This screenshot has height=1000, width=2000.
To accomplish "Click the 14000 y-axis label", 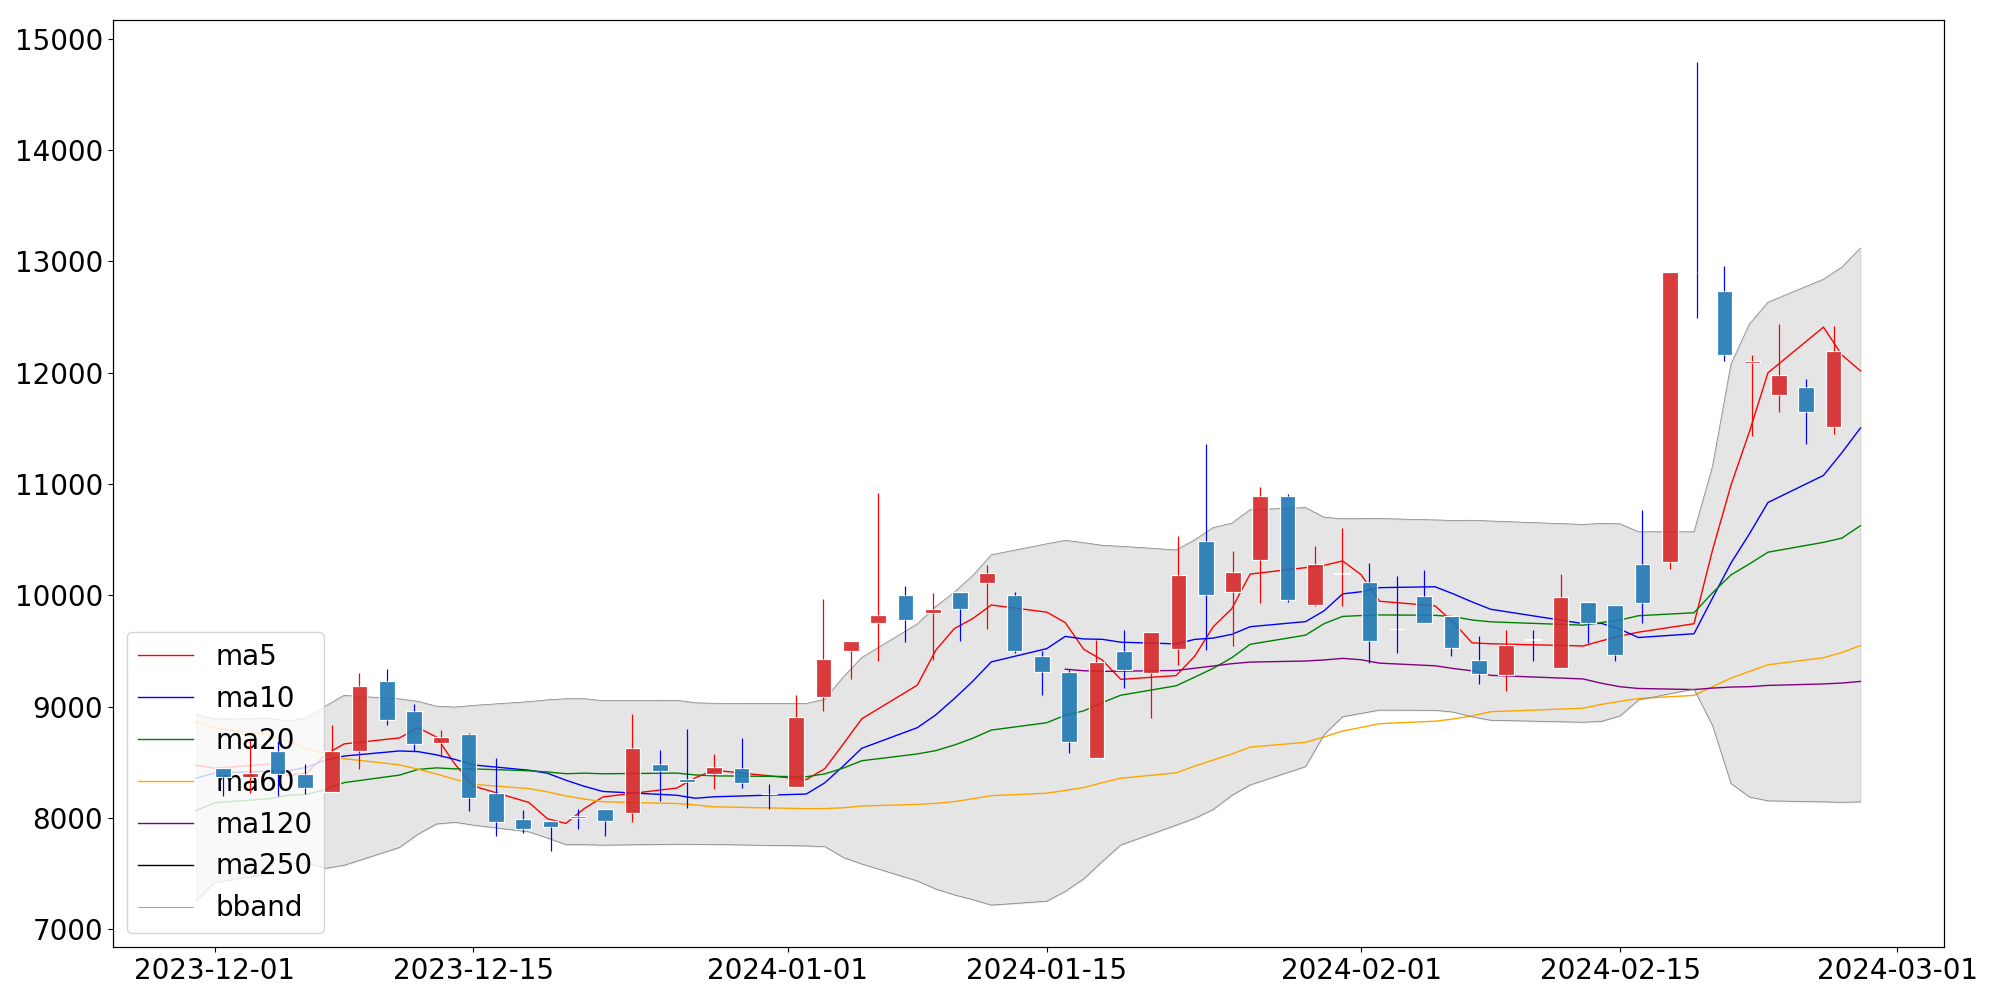I will tap(59, 151).
